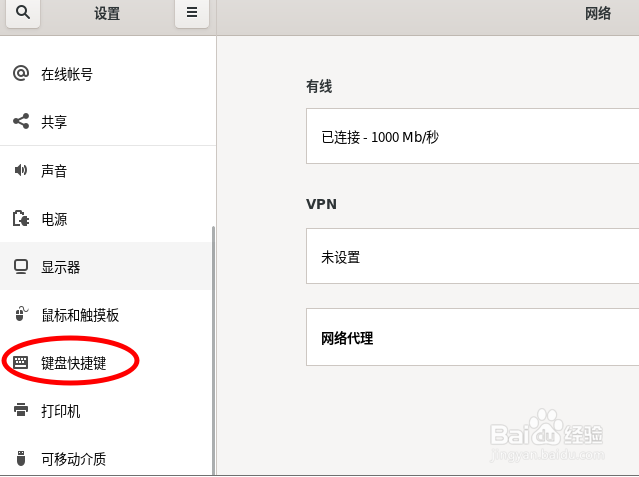Click the VPN section heading

(x=322, y=204)
